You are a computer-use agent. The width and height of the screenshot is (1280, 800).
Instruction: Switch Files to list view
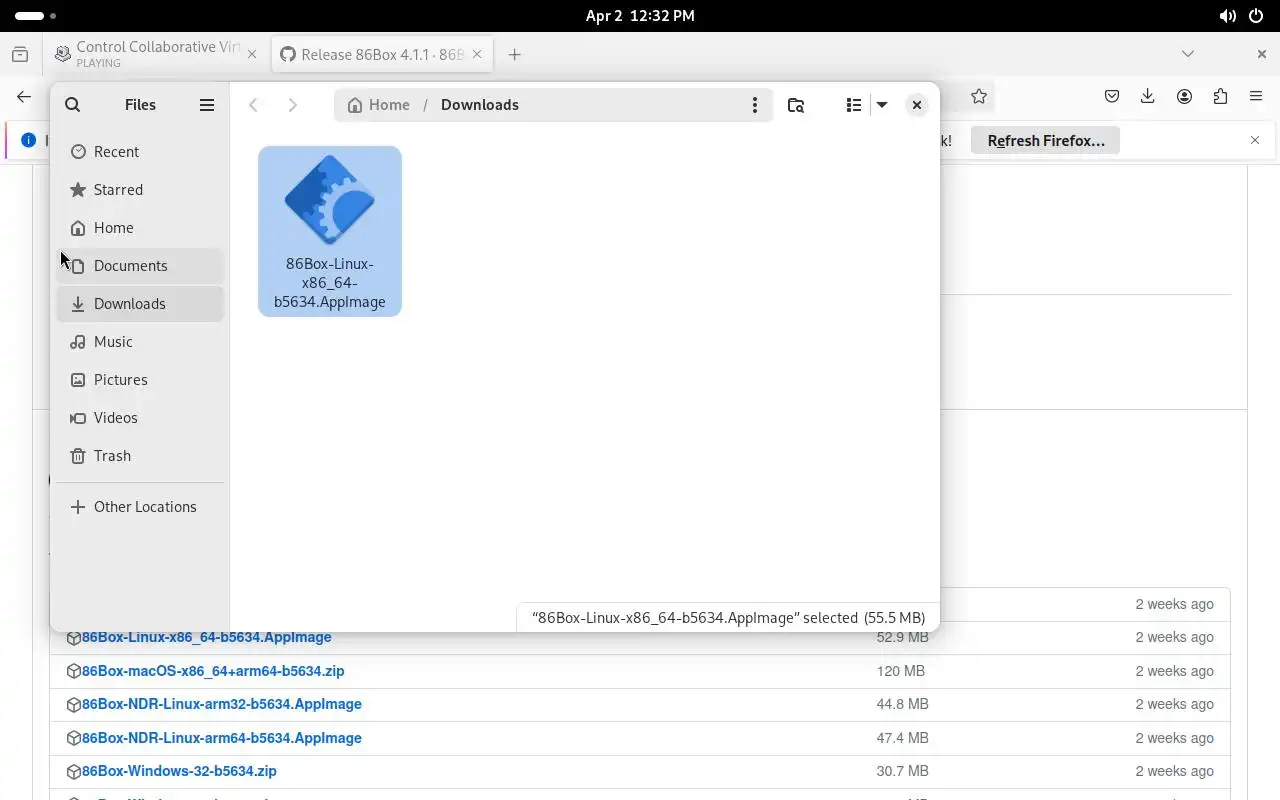tap(853, 104)
